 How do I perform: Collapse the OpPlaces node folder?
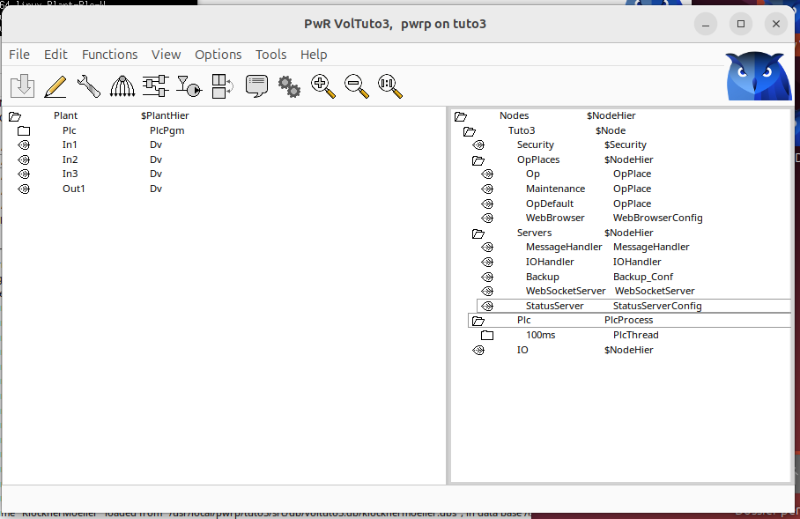(x=478, y=160)
